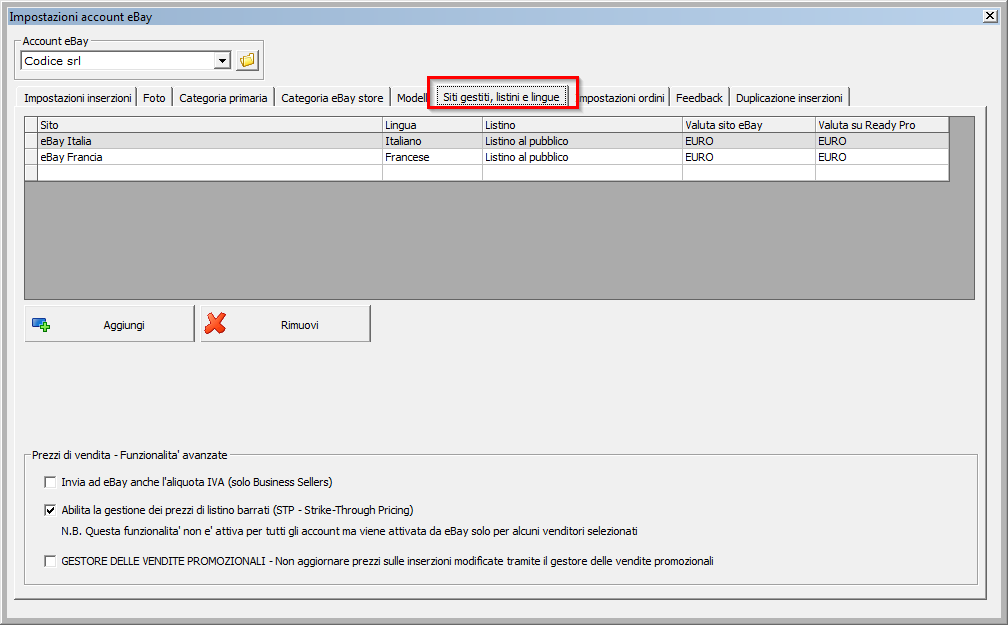Click the Sito column header
Viewport: 1008px width, 625px height.
(210, 125)
